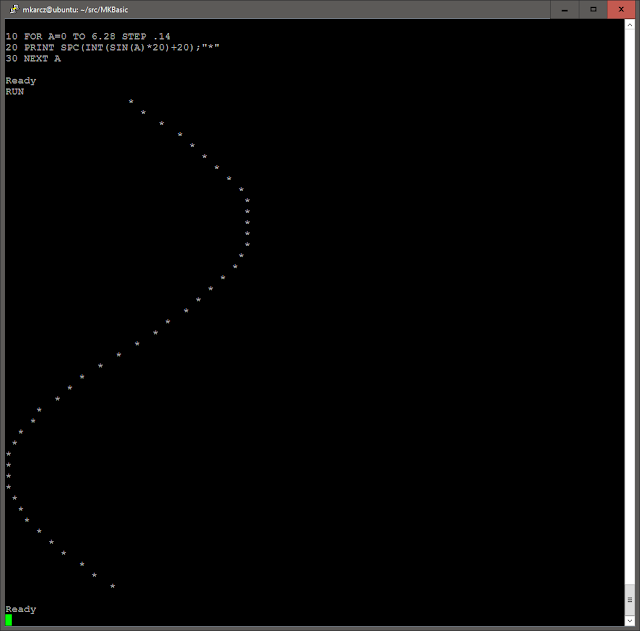Select the PRINT keyword on line 20
Viewport: 640px width, 631px height.
pyautogui.click(x=39, y=47)
